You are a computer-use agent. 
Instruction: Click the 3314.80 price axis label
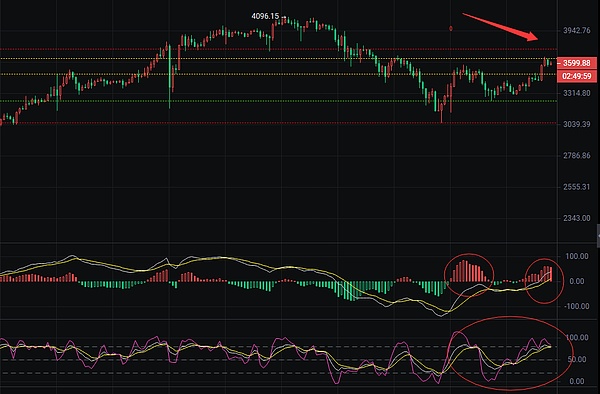point(576,93)
